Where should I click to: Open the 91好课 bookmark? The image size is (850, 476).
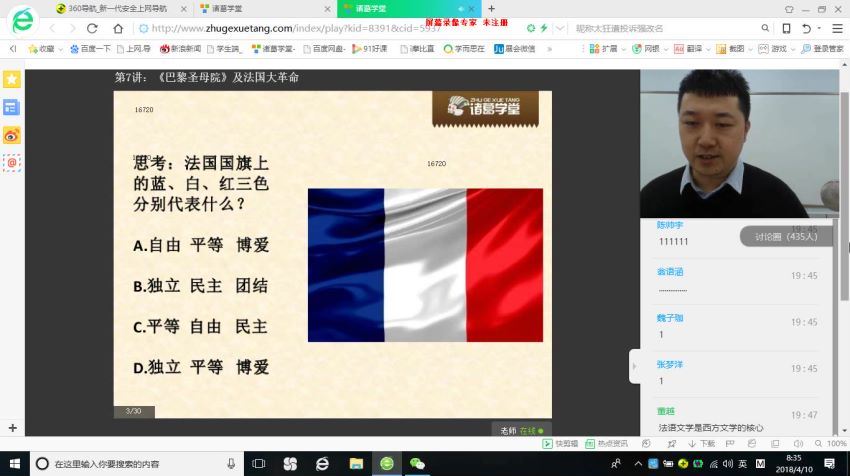370,49
